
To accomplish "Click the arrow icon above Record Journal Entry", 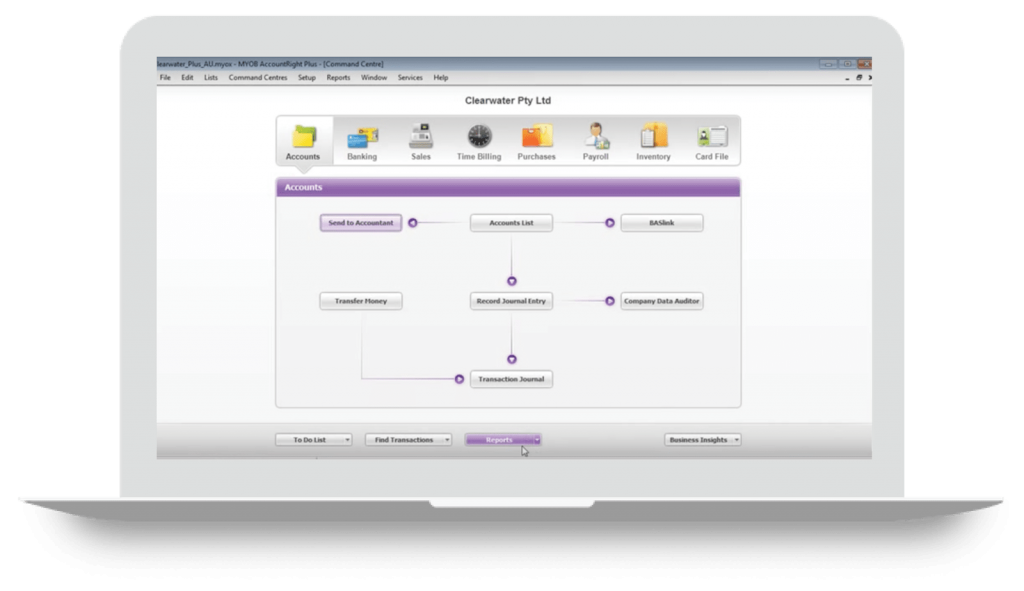I will 511,281.
